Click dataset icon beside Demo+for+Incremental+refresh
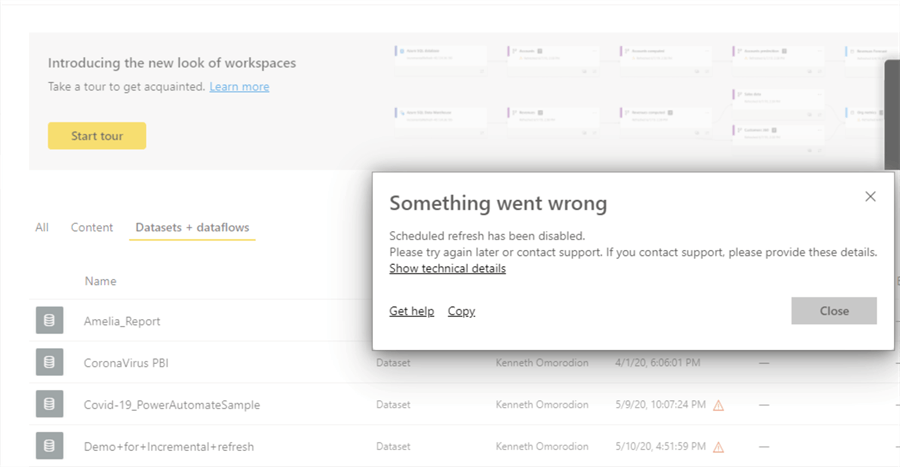This screenshot has height=467, width=900. 49,446
